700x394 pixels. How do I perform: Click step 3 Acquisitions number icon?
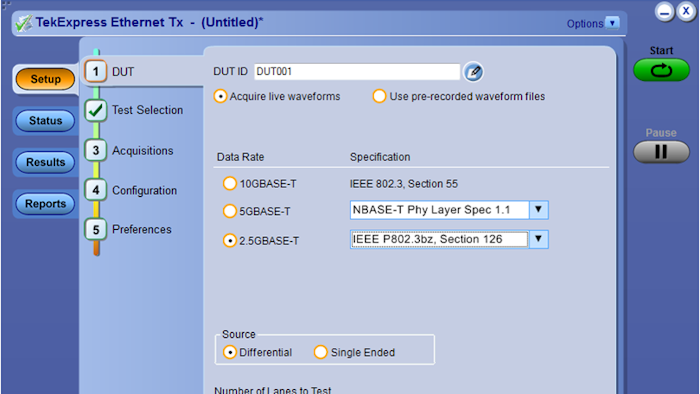[x=96, y=150]
